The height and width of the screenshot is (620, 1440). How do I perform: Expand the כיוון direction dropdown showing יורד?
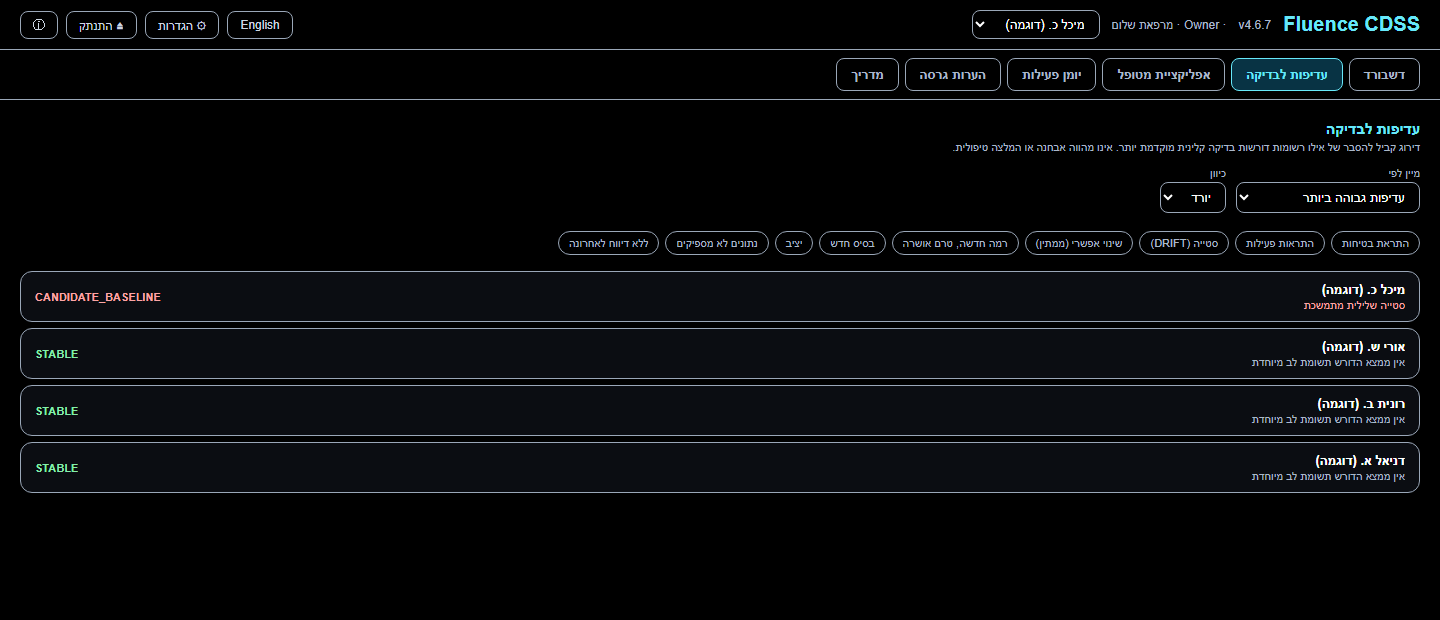[1193, 197]
